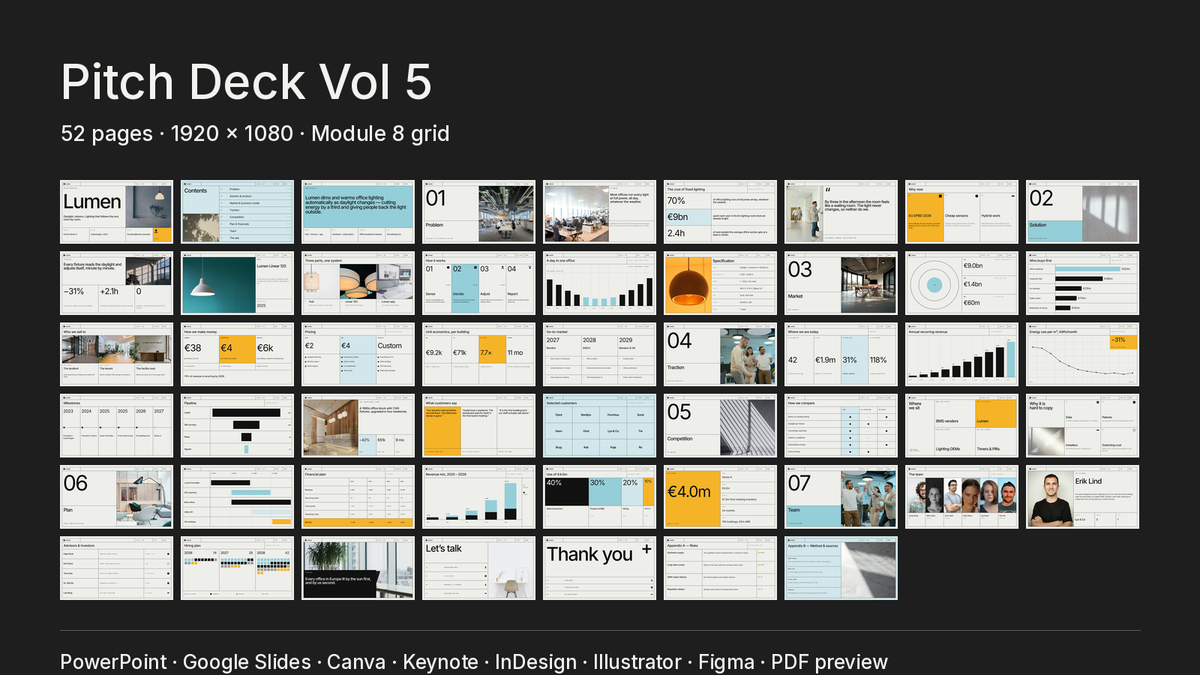Open the 'Annual recurring revenue' chart slide

click(x=962, y=354)
